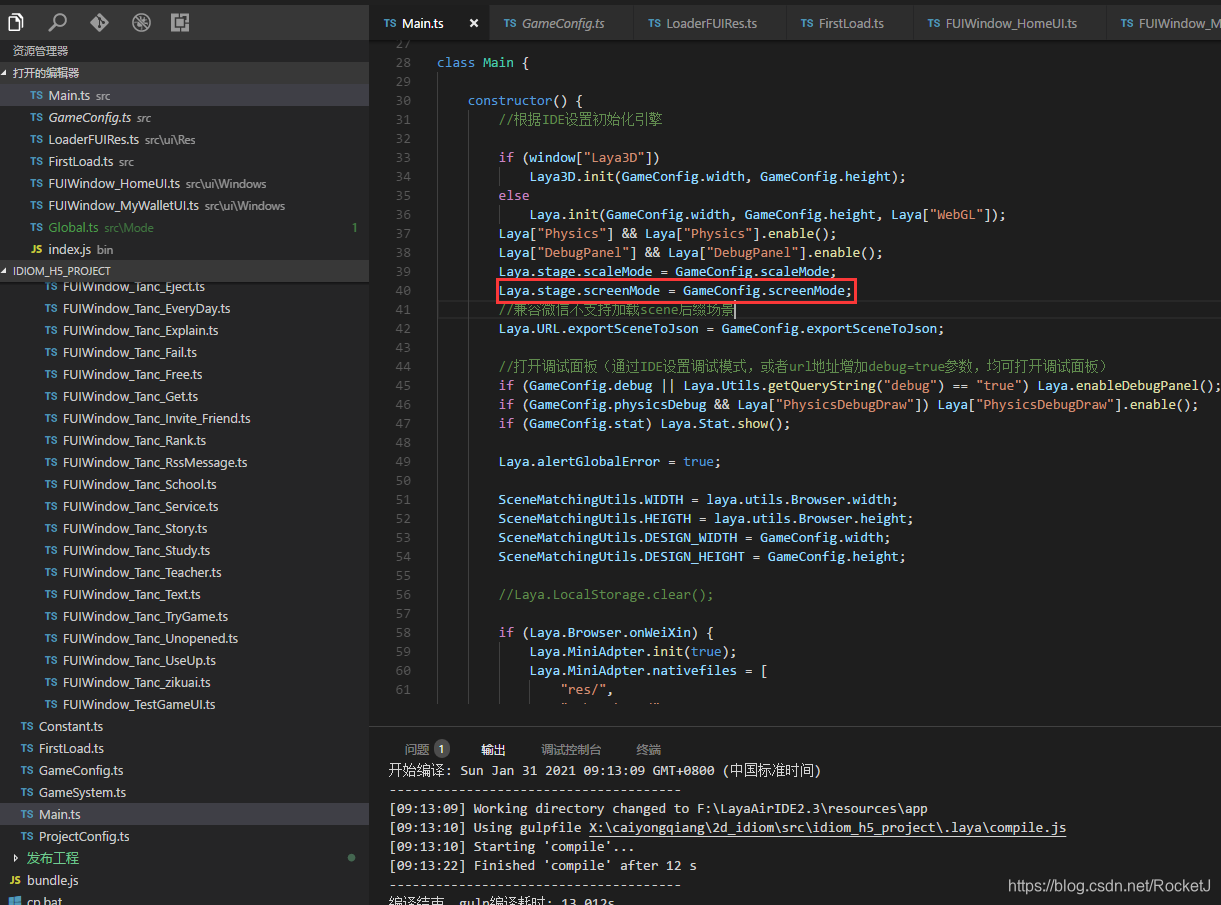Viewport: 1221px width, 905px height.
Task: Open FUIWindow_Tanc_Unopened.ts file
Action: click(x=184, y=638)
